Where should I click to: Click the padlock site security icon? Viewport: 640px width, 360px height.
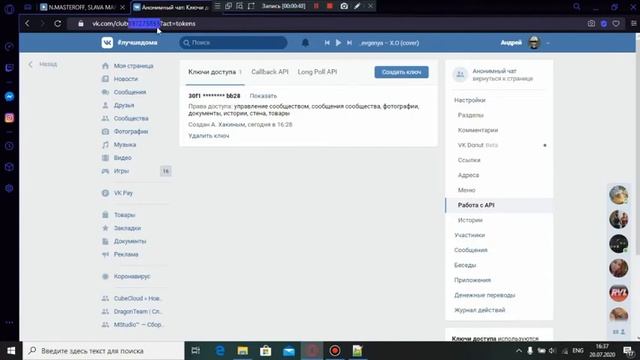coord(81,24)
